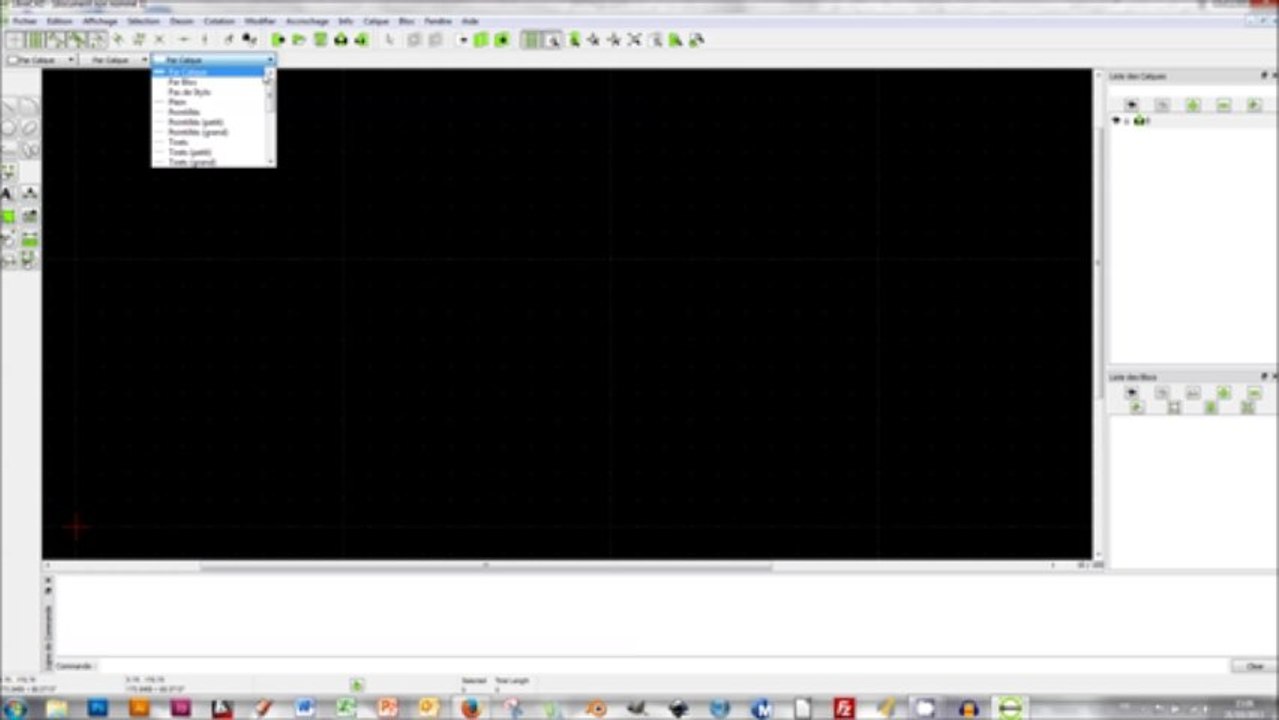Select Pointillés (petit) line type
The height and width of the screenshot is (720, 1279).
(208, 122)
